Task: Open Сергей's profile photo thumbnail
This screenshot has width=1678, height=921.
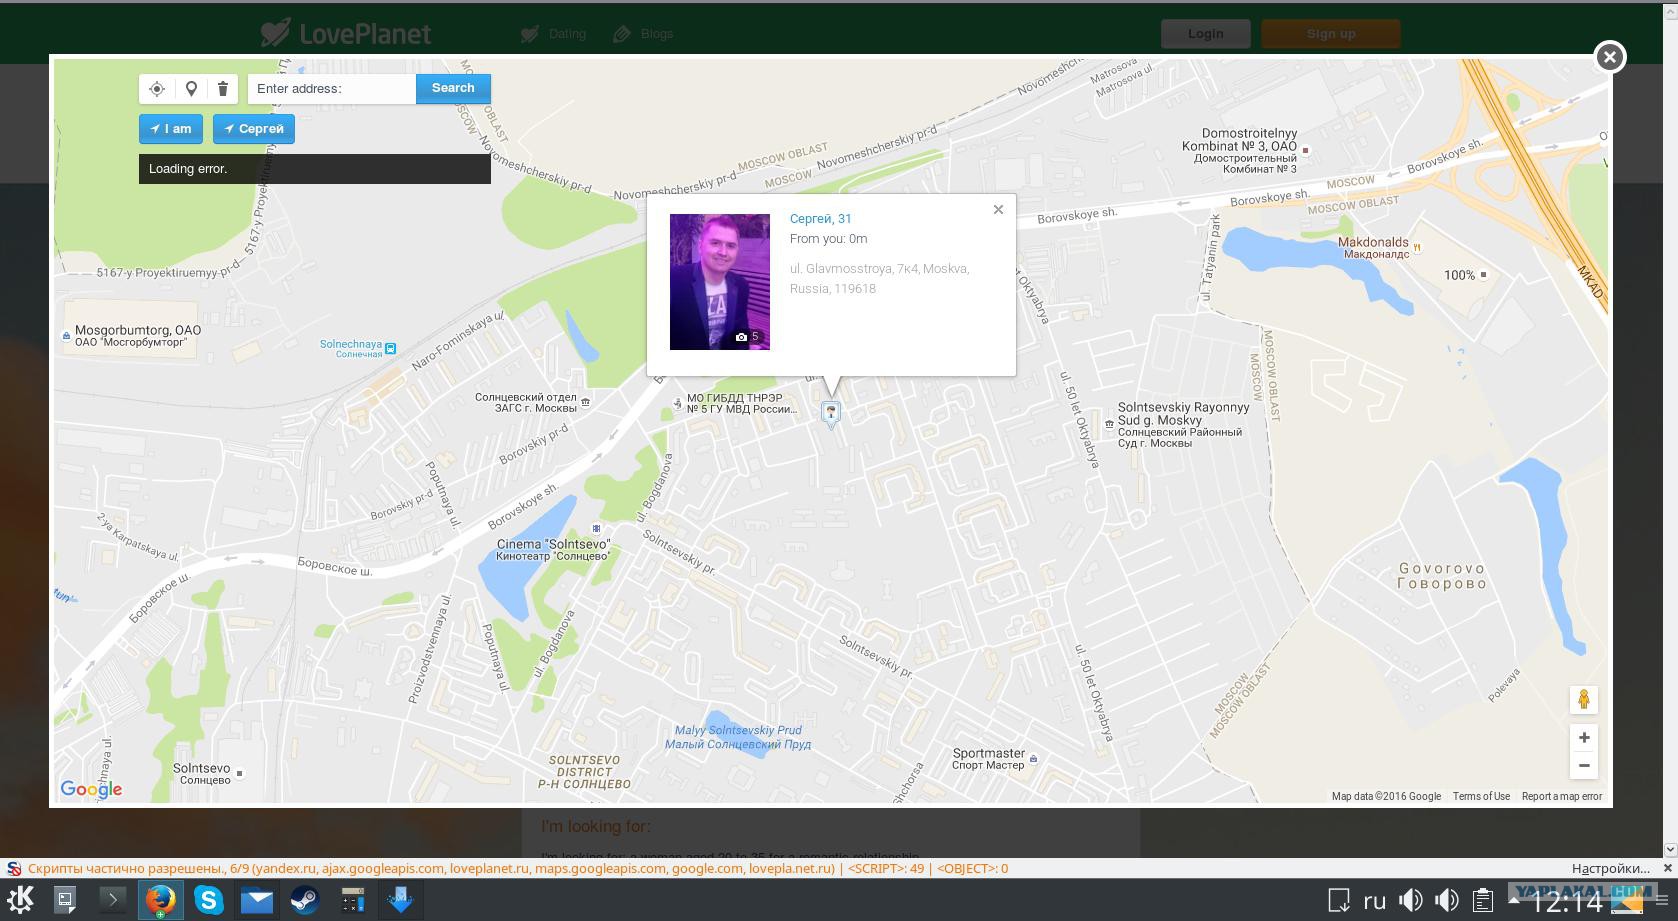Action: click(720, 282)
